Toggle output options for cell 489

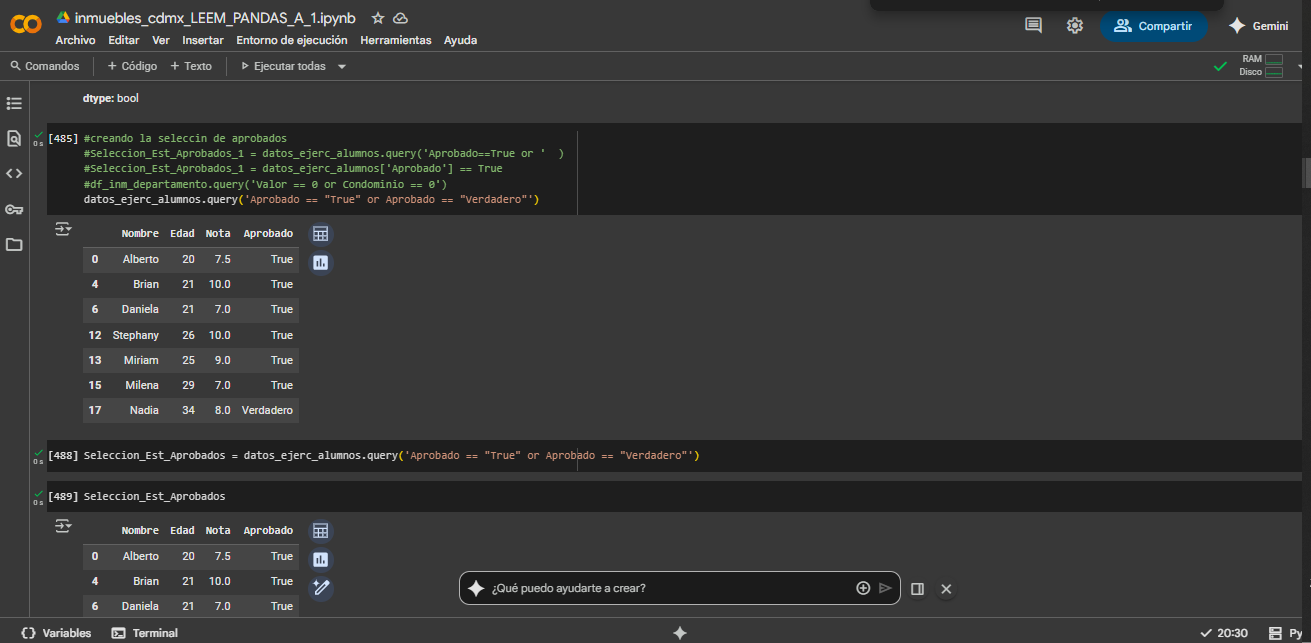[x=63, y=525]
